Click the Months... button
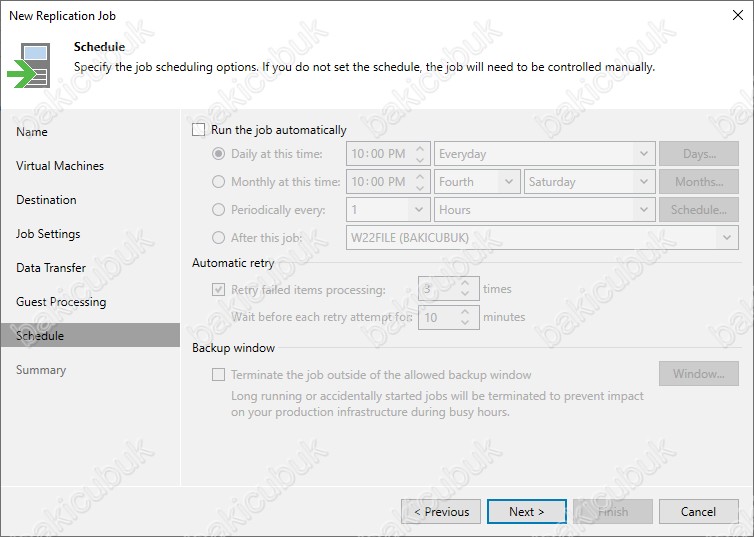Screen dimensions: 754x537 click(x=699, y=182)
